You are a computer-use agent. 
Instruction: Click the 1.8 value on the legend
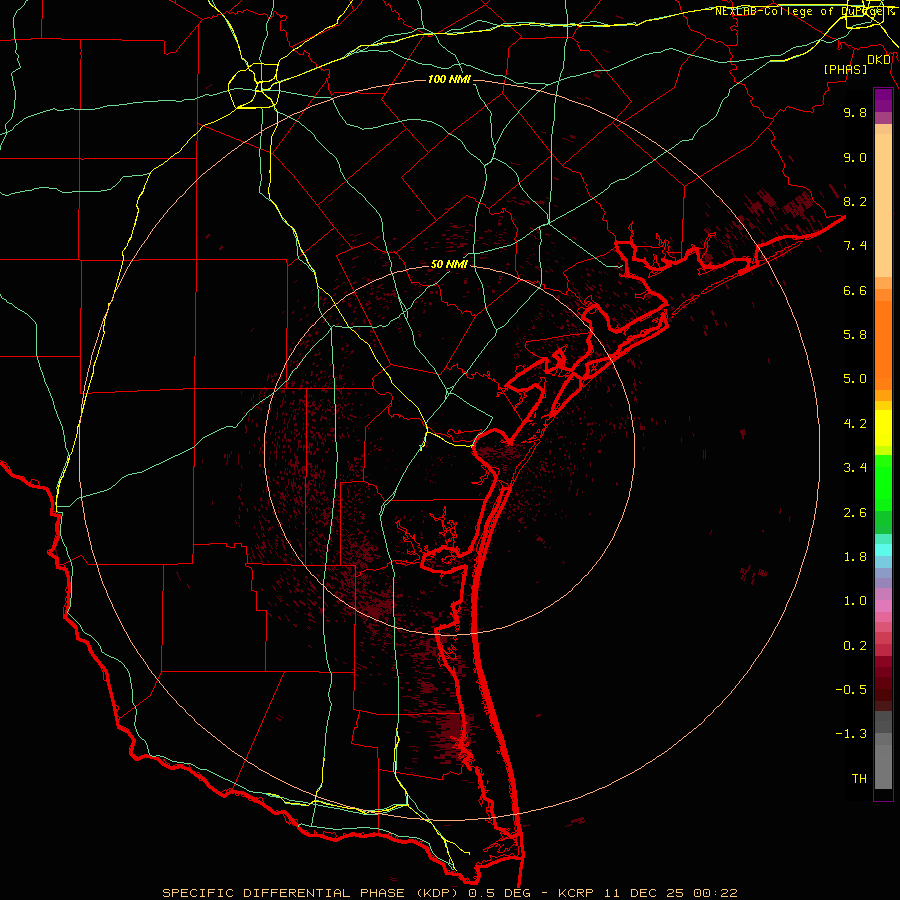point(855,557)
